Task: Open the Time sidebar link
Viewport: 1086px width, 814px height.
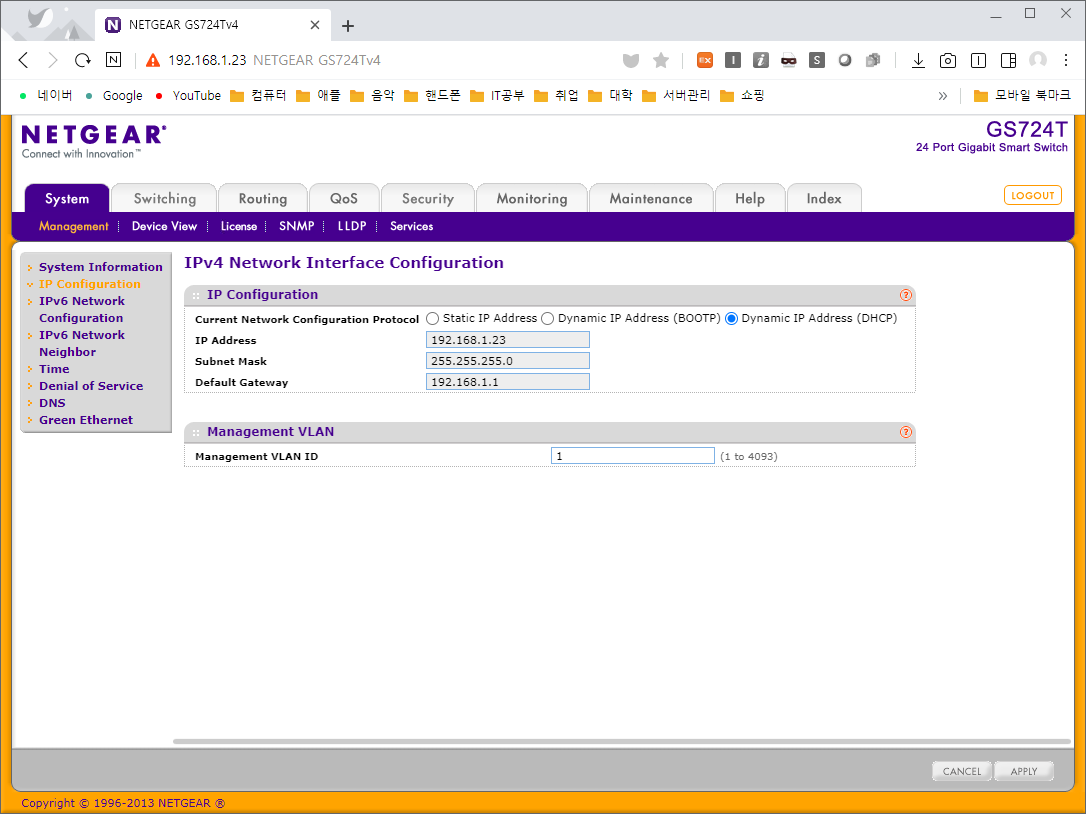Action: click(x=54, y=369)
